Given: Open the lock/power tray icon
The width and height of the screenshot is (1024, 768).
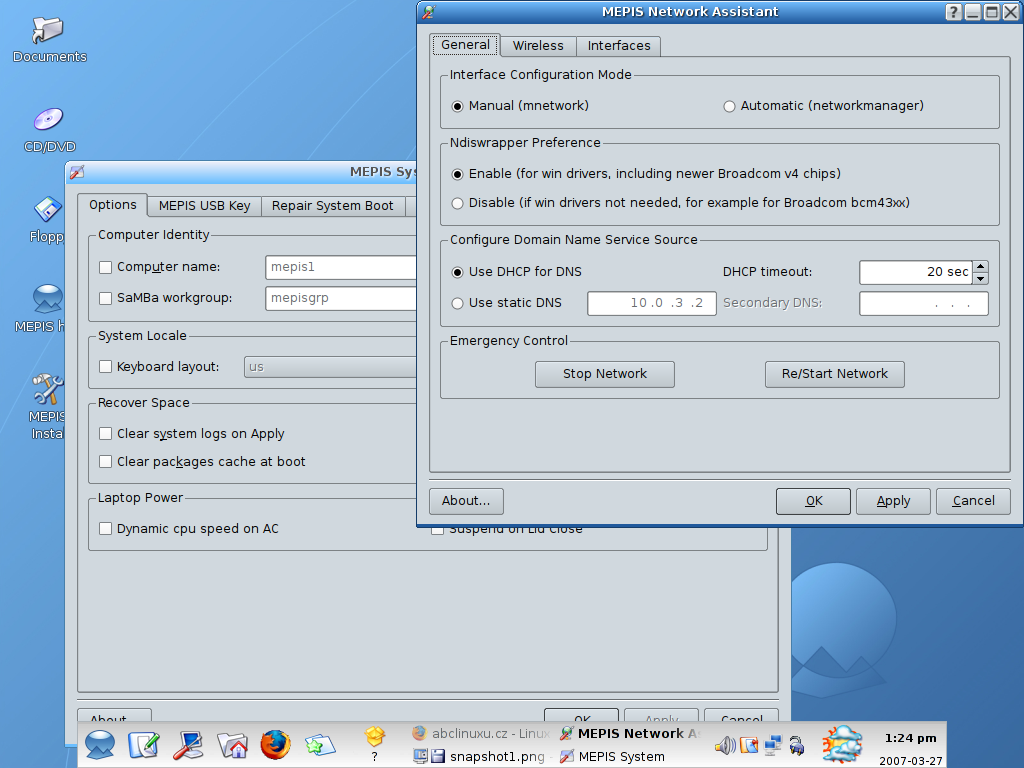Looking at the screenshot, I should point(797,745).
